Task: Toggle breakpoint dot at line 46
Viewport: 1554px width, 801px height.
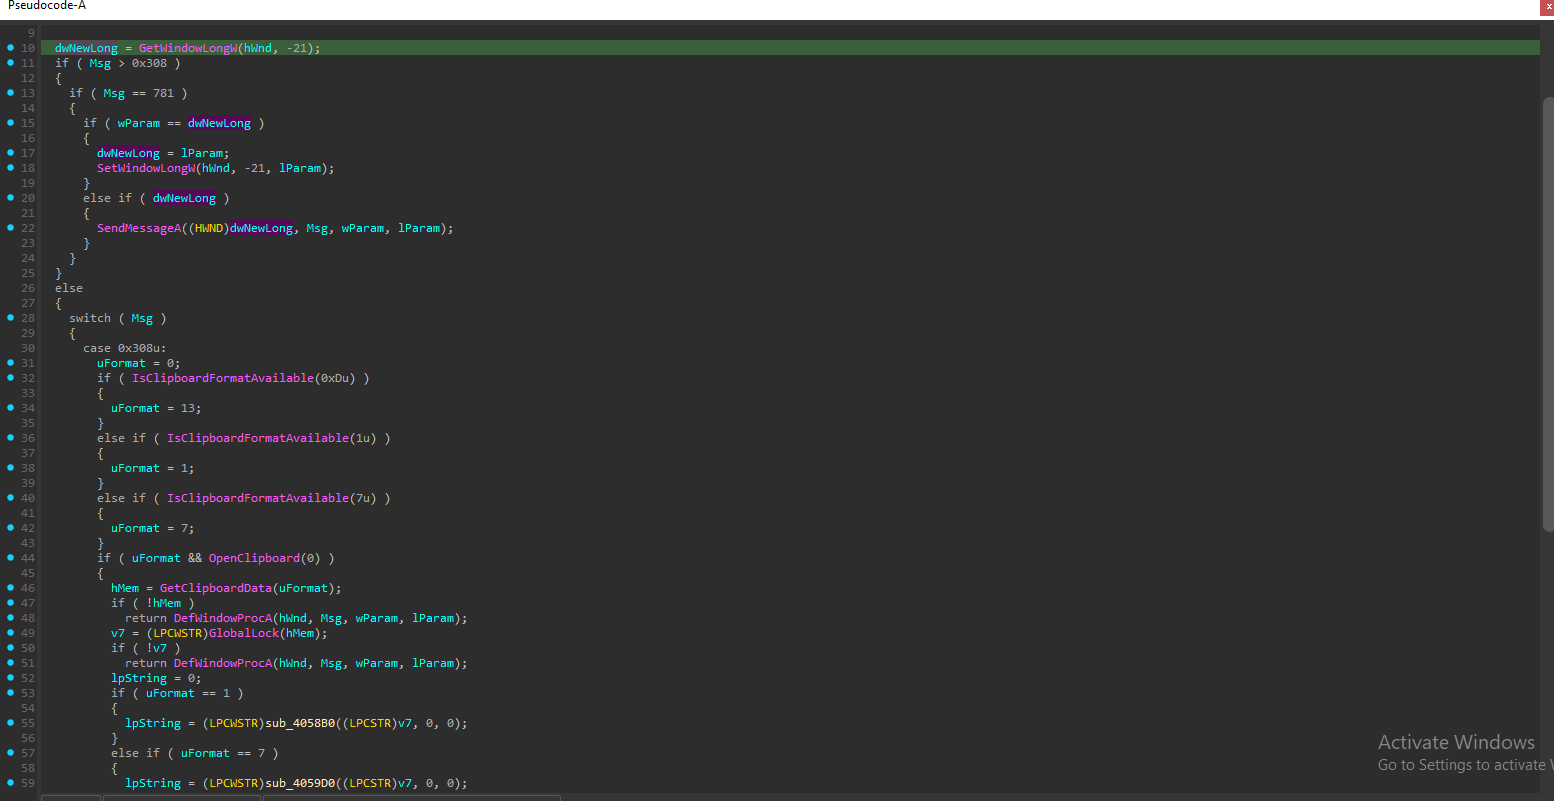Action: (10, 588)
